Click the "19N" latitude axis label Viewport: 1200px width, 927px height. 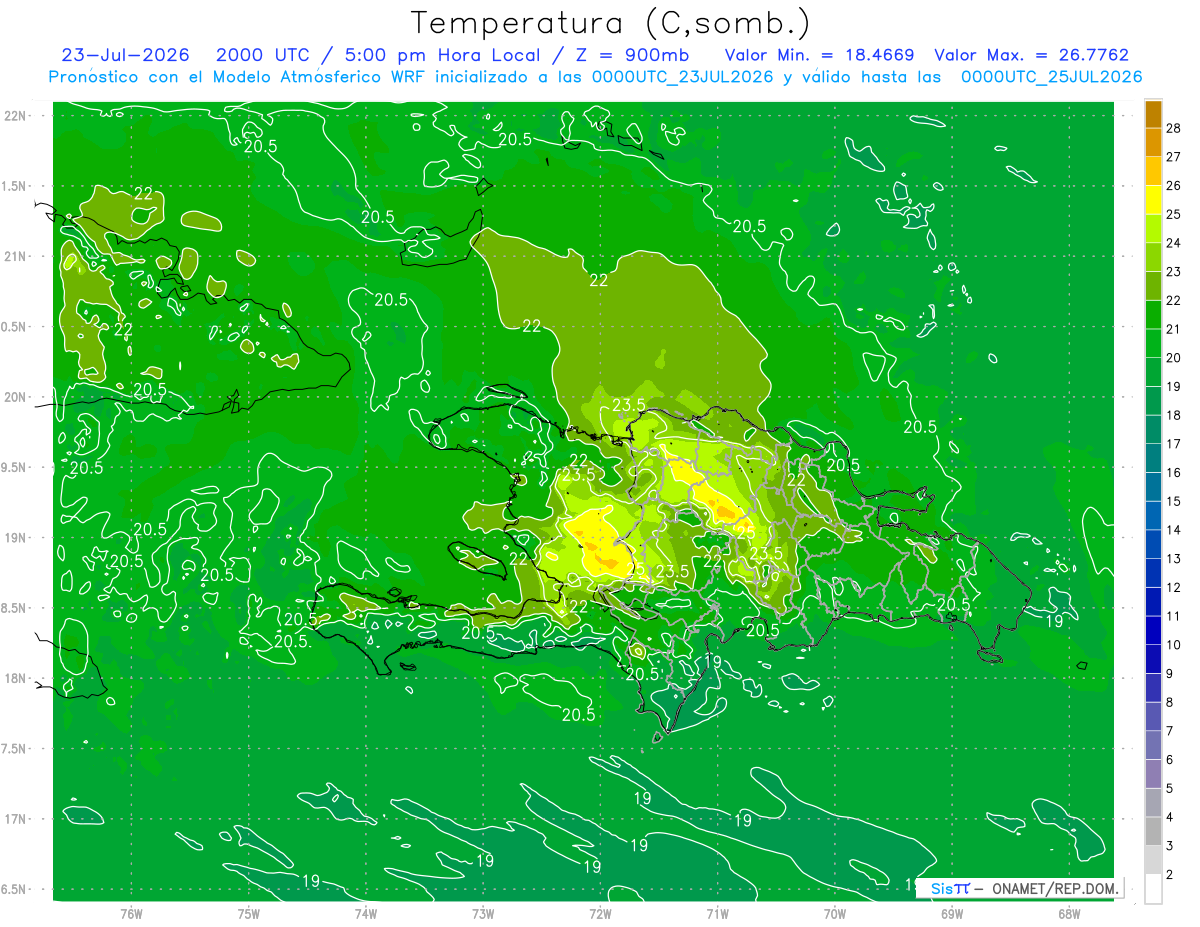coord(15,538)
